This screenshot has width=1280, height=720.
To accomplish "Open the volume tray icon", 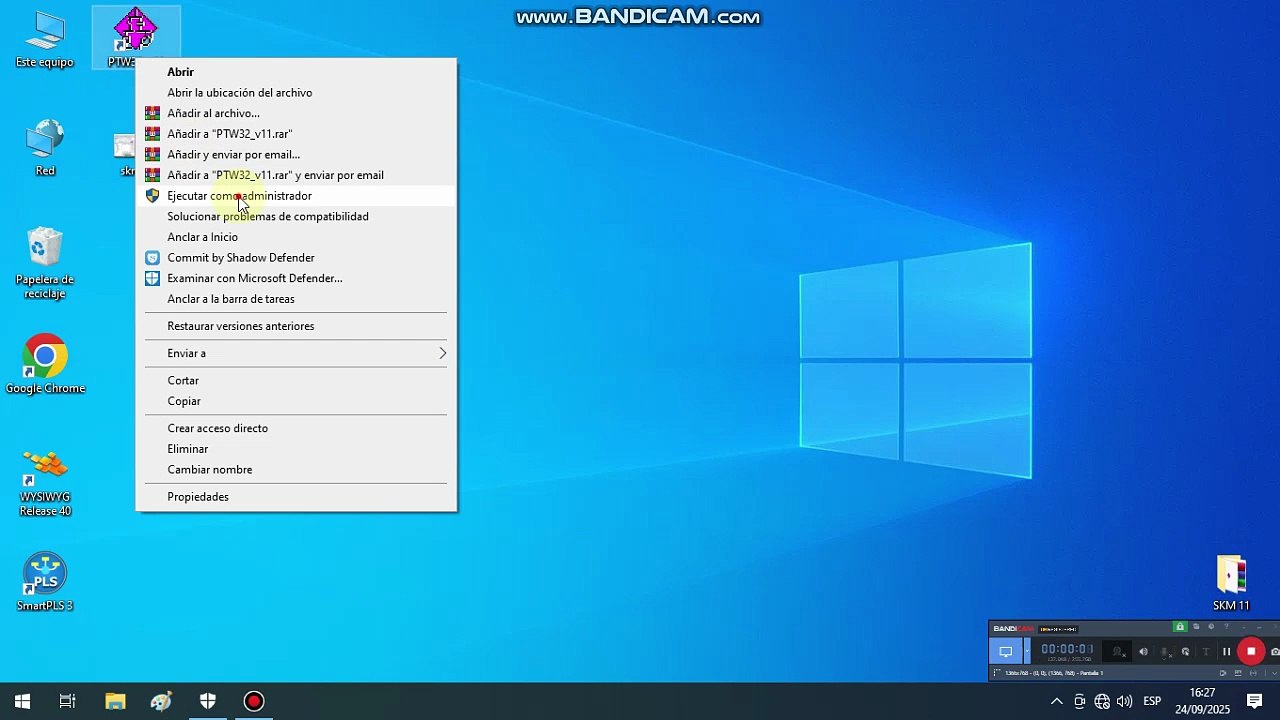I will coord(1125,702).
